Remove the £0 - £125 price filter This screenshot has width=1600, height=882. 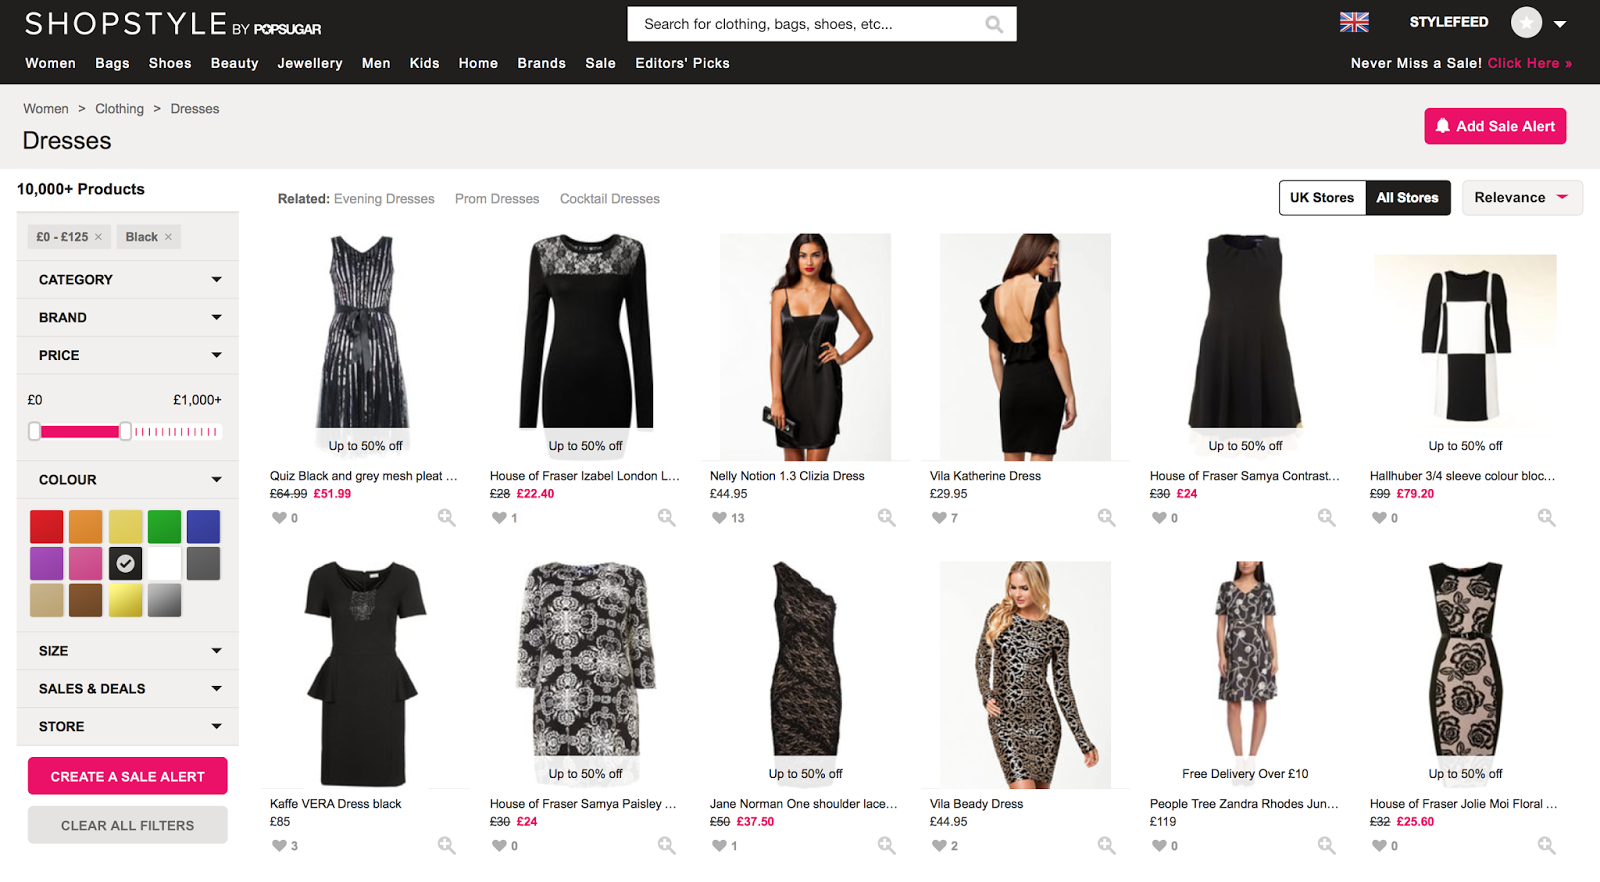[98, 237]
